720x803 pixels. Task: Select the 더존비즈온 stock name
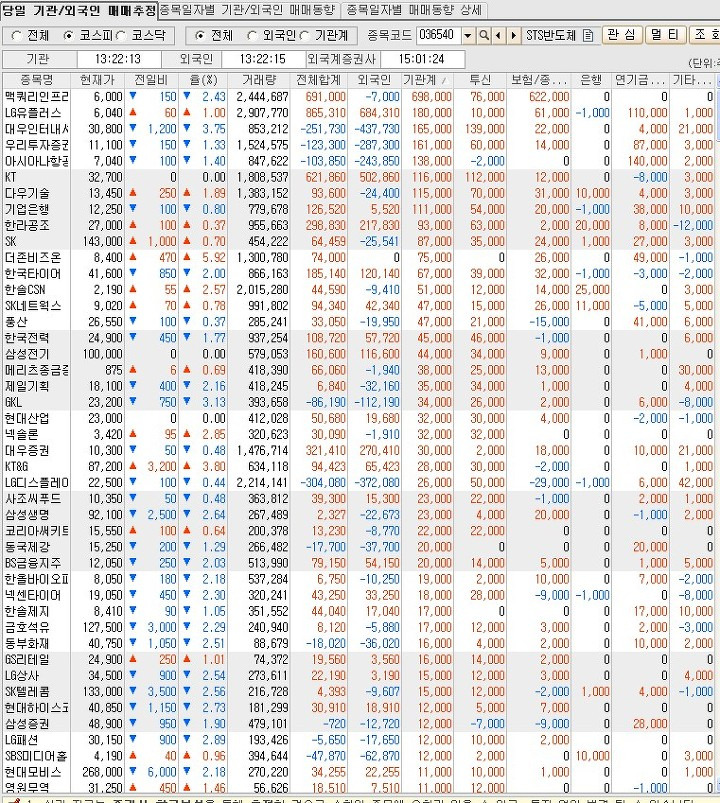(x=33, y=258)
